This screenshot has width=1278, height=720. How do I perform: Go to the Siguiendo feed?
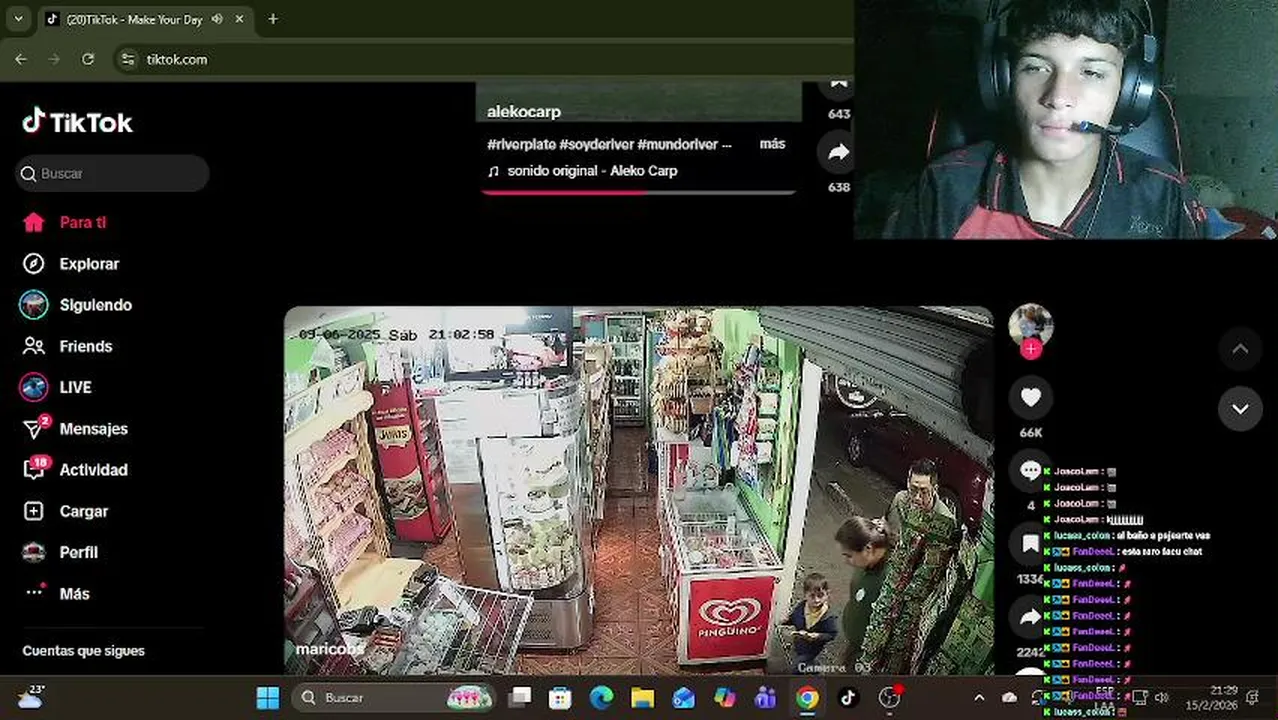[x=77, y=305]
